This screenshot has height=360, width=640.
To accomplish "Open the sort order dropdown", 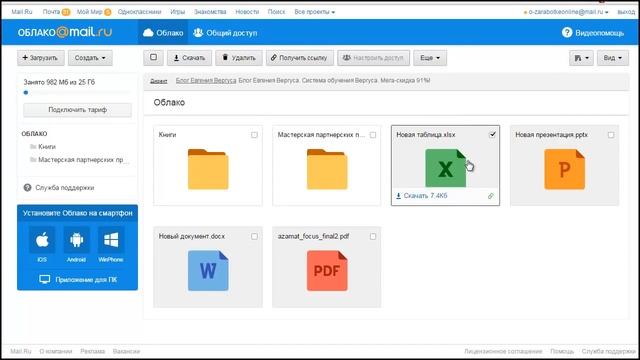I will point(581,58).
